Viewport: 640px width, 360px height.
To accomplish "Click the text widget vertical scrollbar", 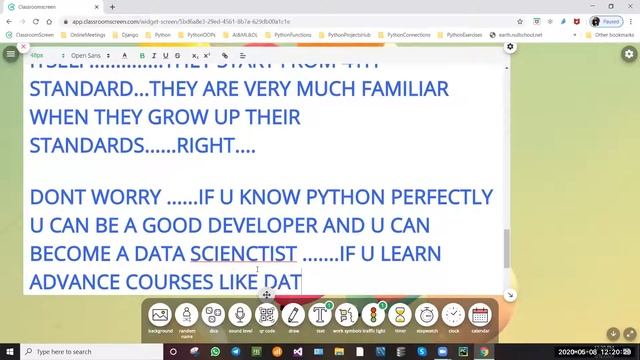I will click(x=507, y=248).
